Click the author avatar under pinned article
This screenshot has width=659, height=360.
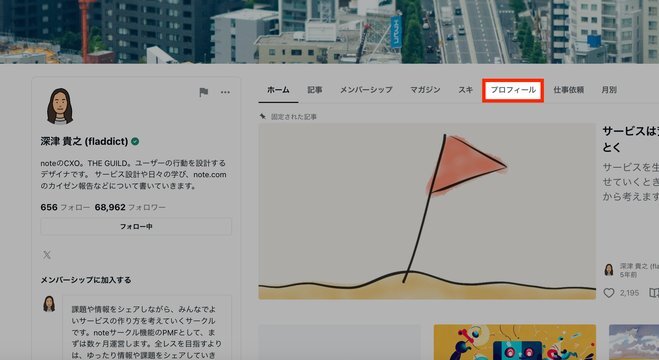point(609,270)
